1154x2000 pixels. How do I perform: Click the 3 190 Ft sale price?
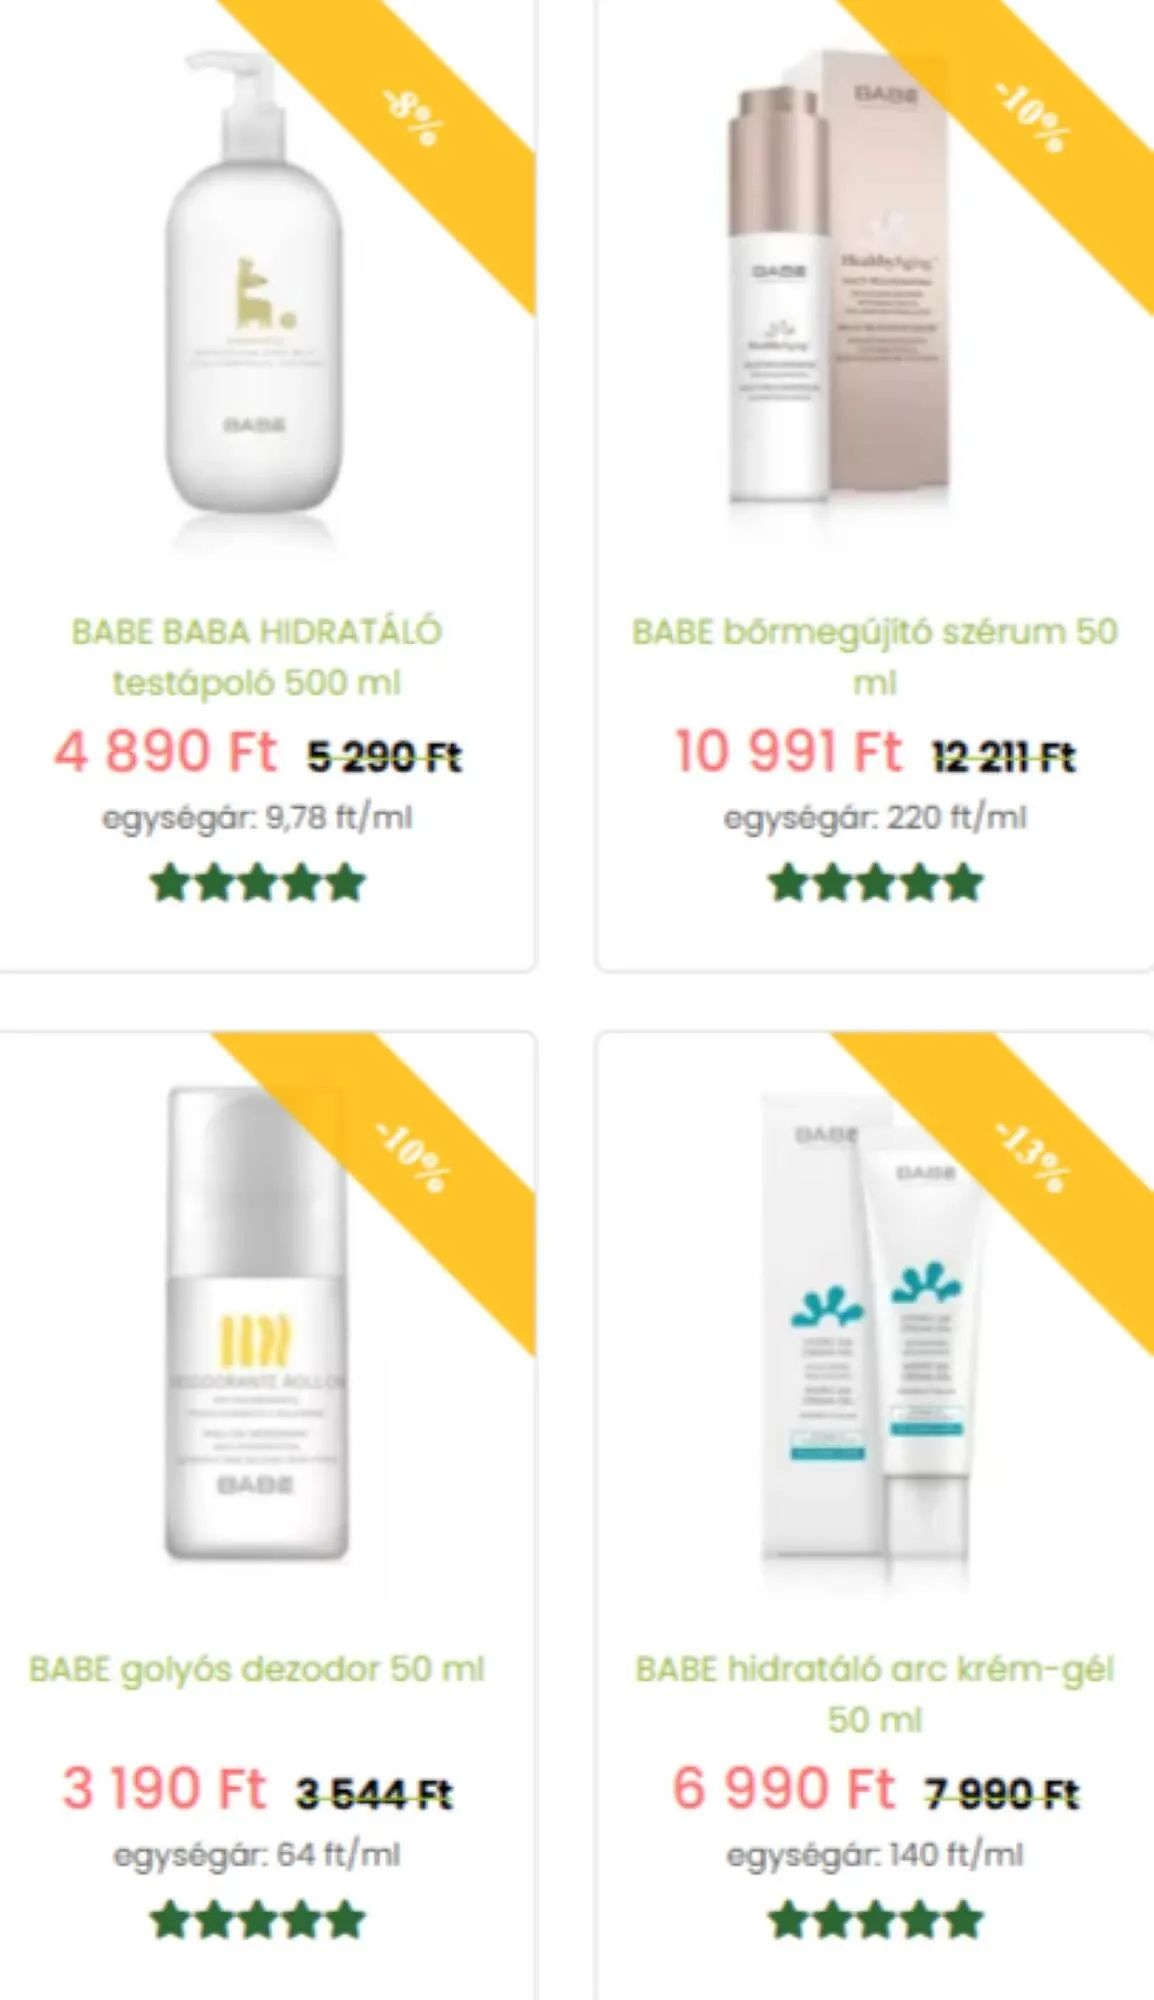(x=165, y=1789)
